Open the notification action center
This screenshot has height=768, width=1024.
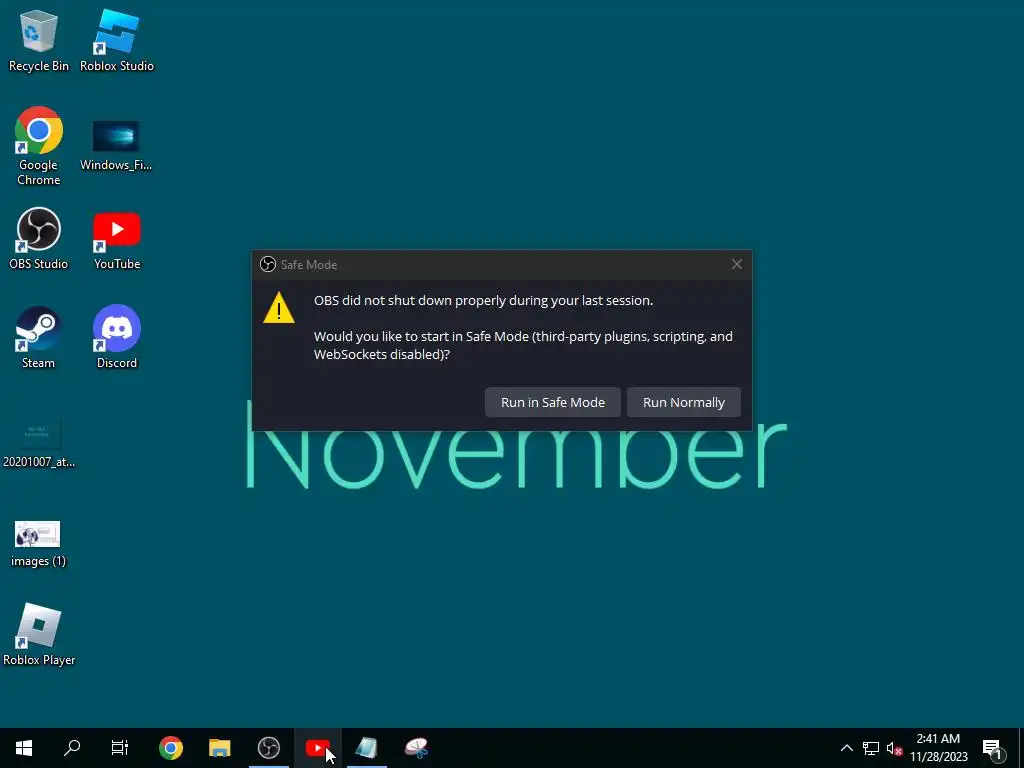[992, 748]
